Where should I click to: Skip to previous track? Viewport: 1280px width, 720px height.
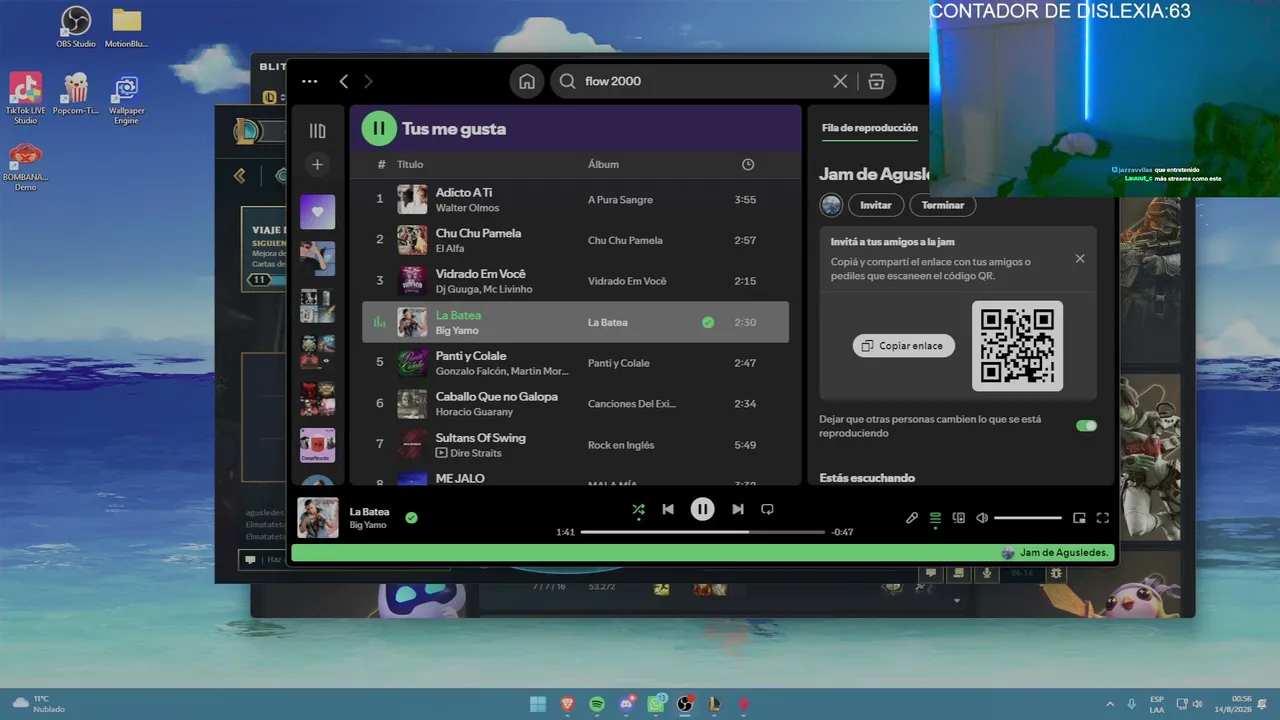pos(668,509)
